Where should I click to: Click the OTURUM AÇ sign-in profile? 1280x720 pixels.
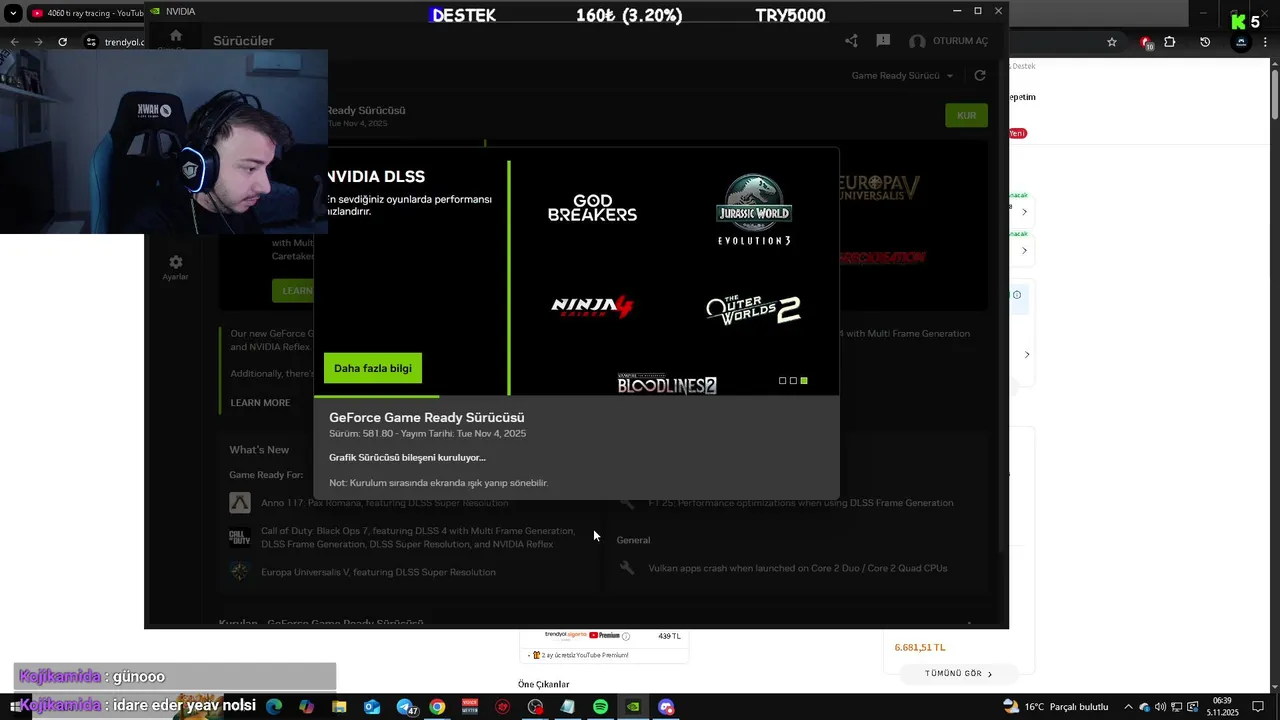point(948,41)
